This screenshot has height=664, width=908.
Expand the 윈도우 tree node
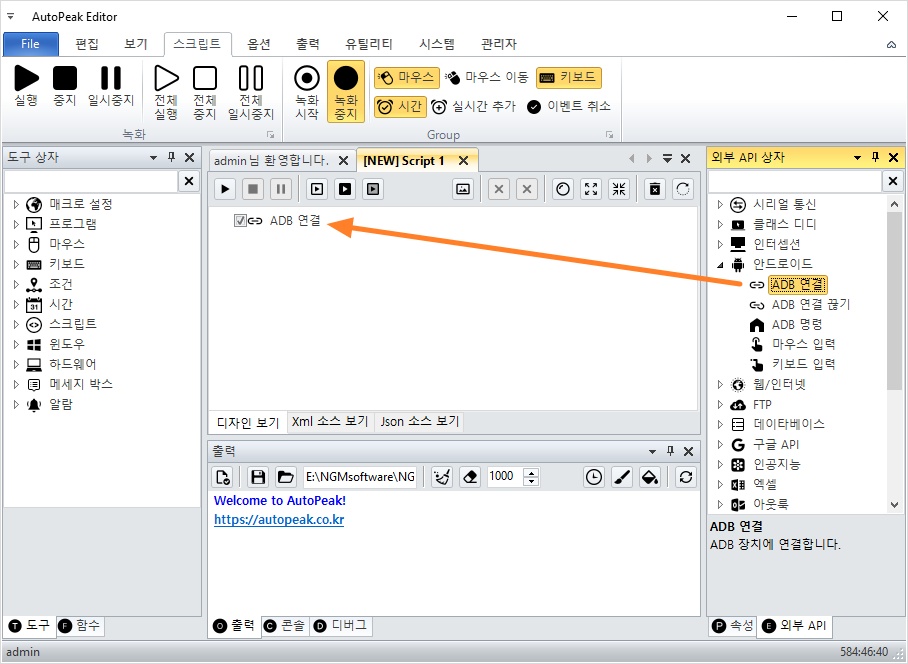click(16, 344)
